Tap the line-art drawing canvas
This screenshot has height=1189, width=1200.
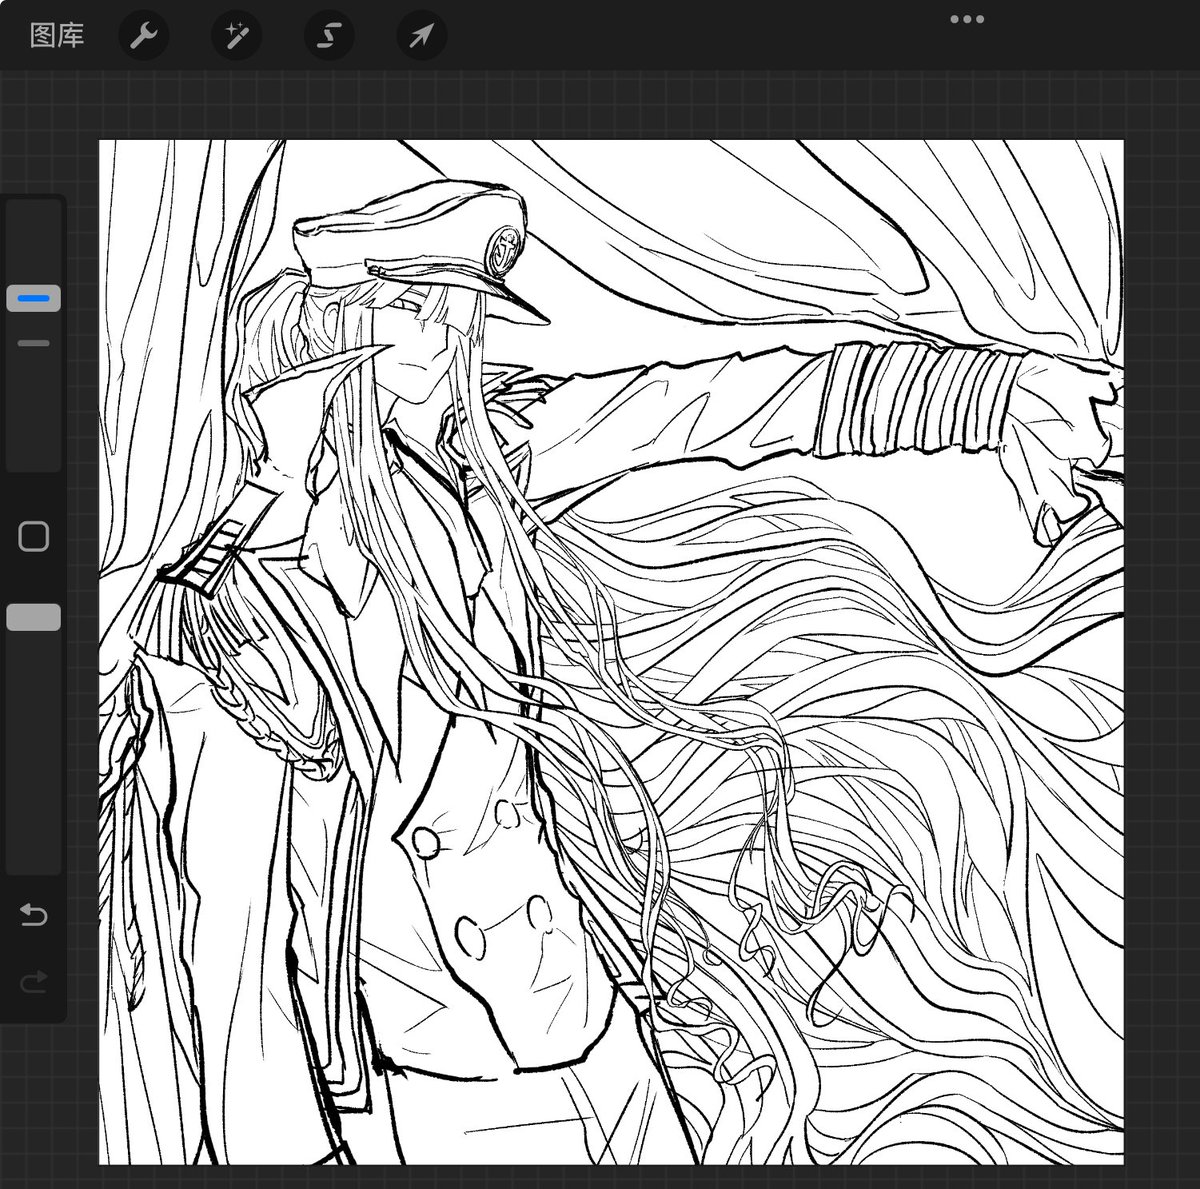611,652
